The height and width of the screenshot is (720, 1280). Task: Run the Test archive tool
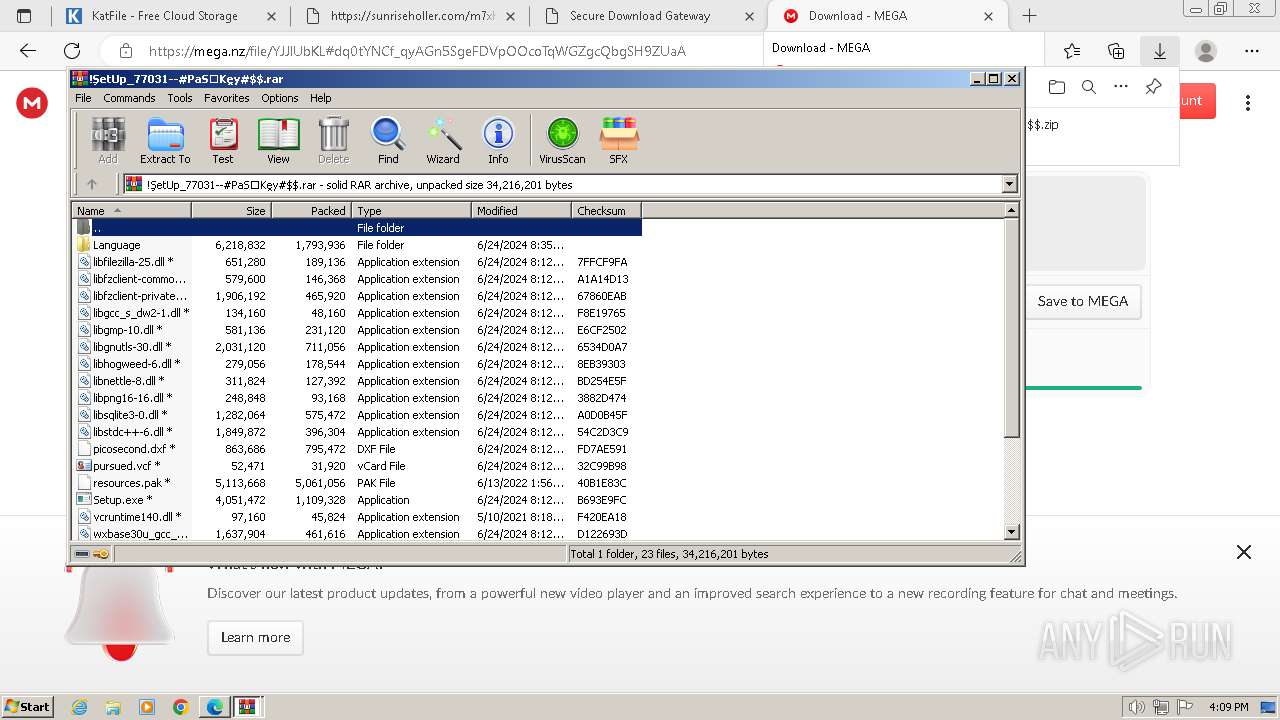coord(223,141)
